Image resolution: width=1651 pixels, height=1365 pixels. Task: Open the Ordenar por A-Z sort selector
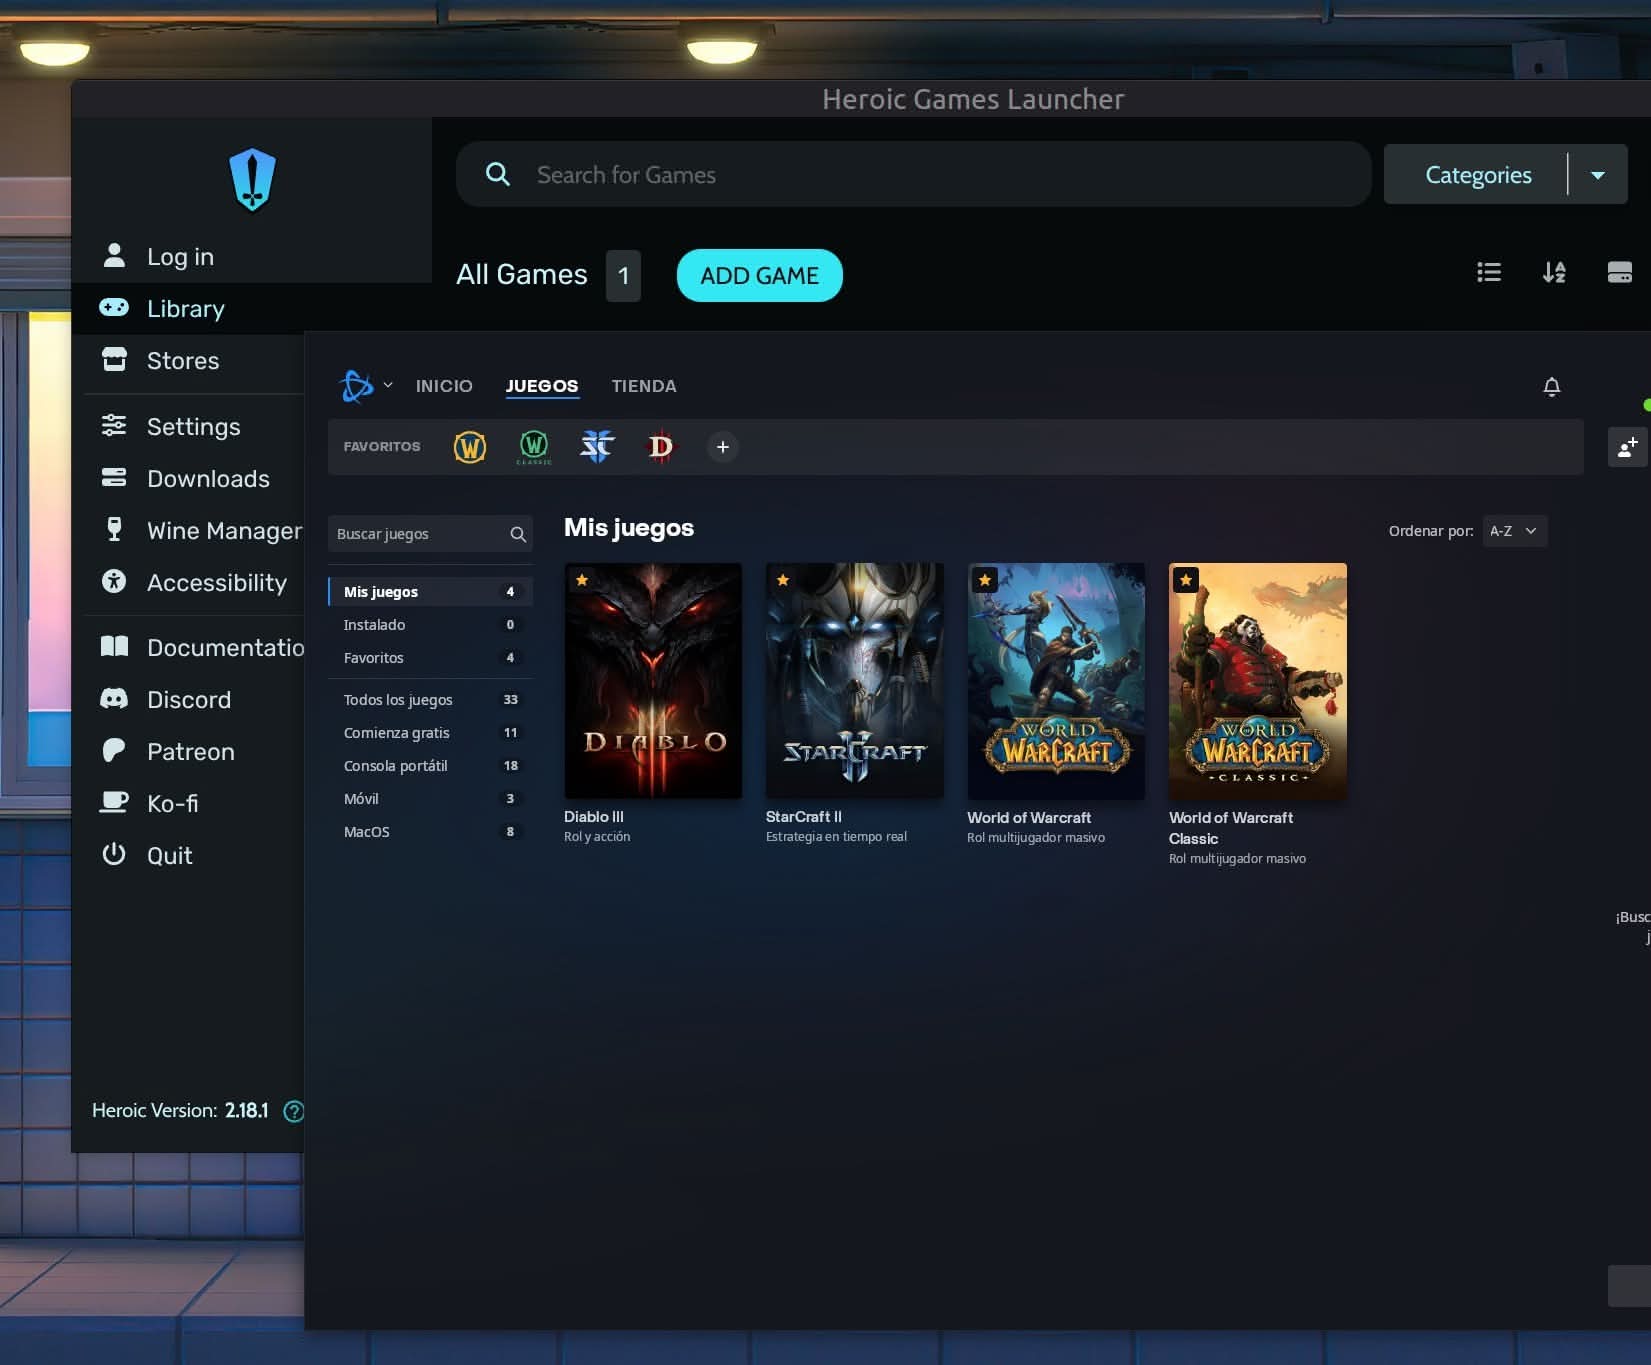1513,531
